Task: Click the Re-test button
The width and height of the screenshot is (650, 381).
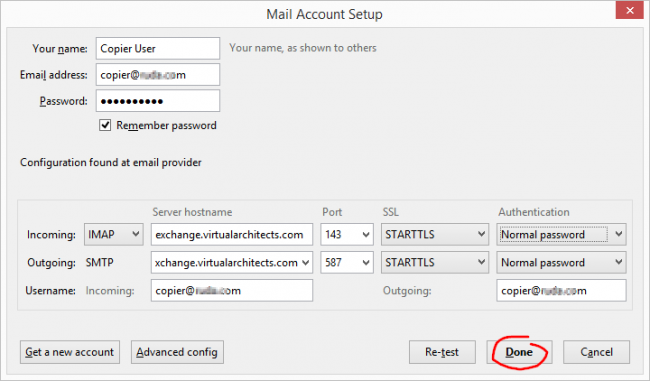Action: click(442, 352)
